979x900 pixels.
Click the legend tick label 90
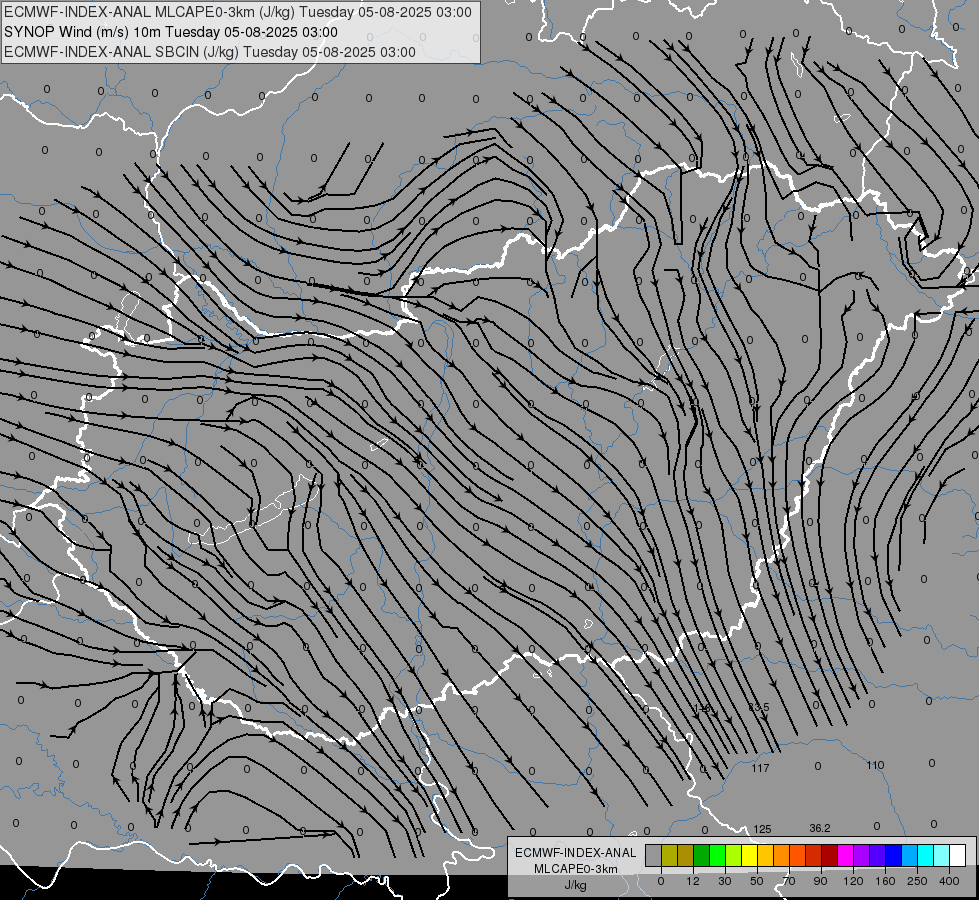click(x=820, y=881)
